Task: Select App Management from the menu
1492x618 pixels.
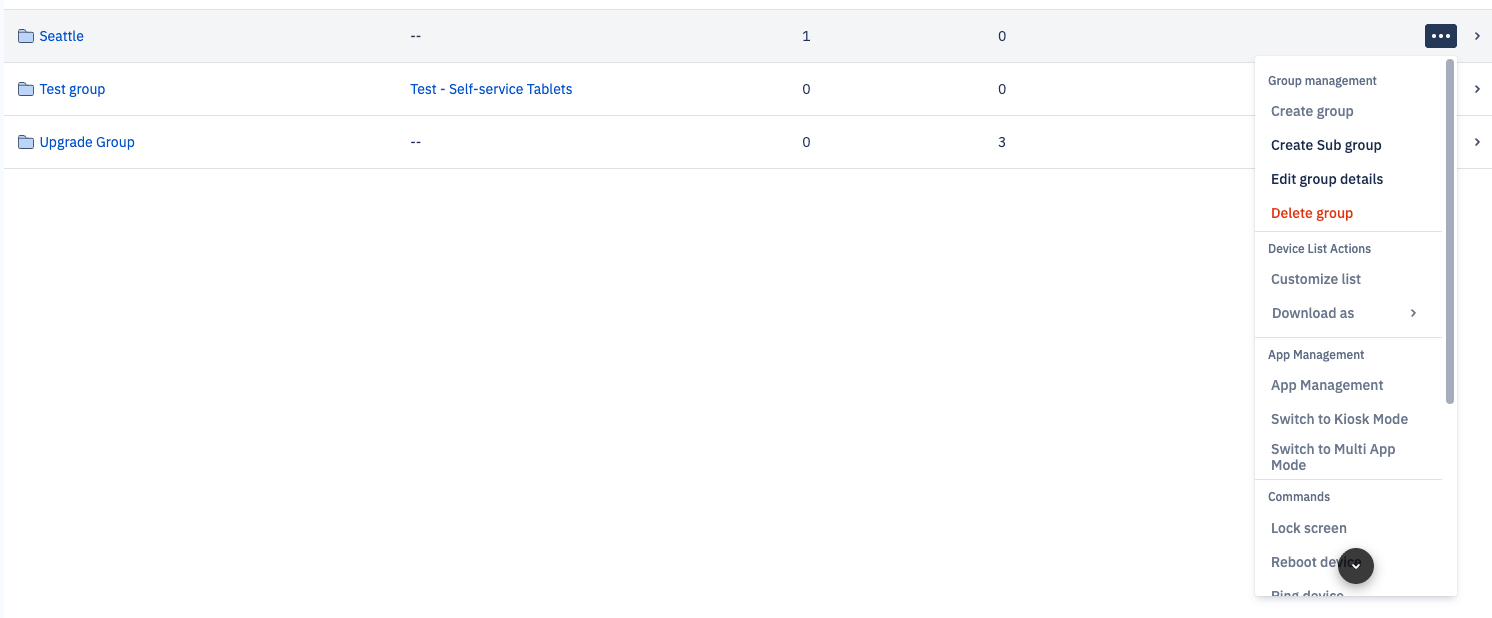Action: pyautogui.click(x=1327, y=385)
